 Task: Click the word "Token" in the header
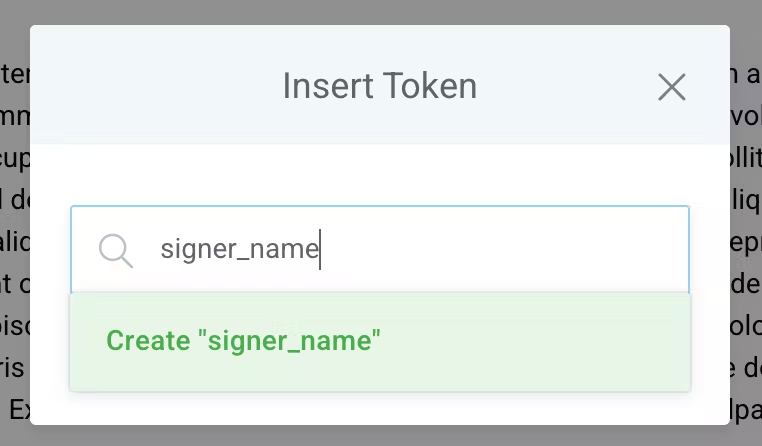(x=430, y=86)
